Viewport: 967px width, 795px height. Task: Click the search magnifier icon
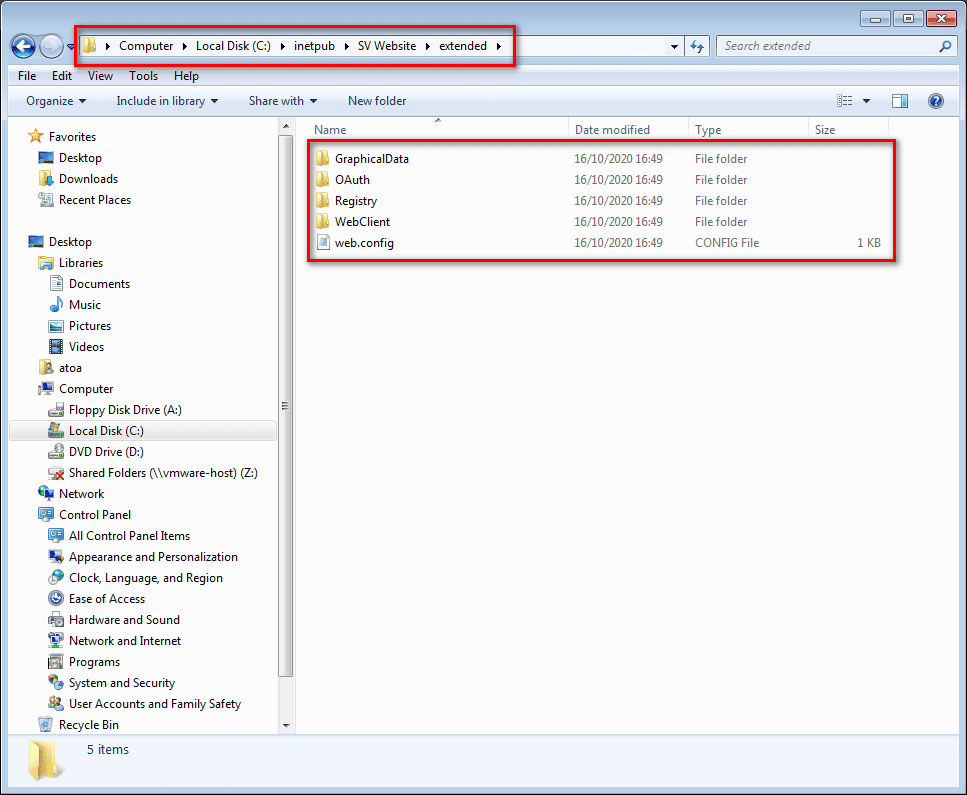pos(945,46)
